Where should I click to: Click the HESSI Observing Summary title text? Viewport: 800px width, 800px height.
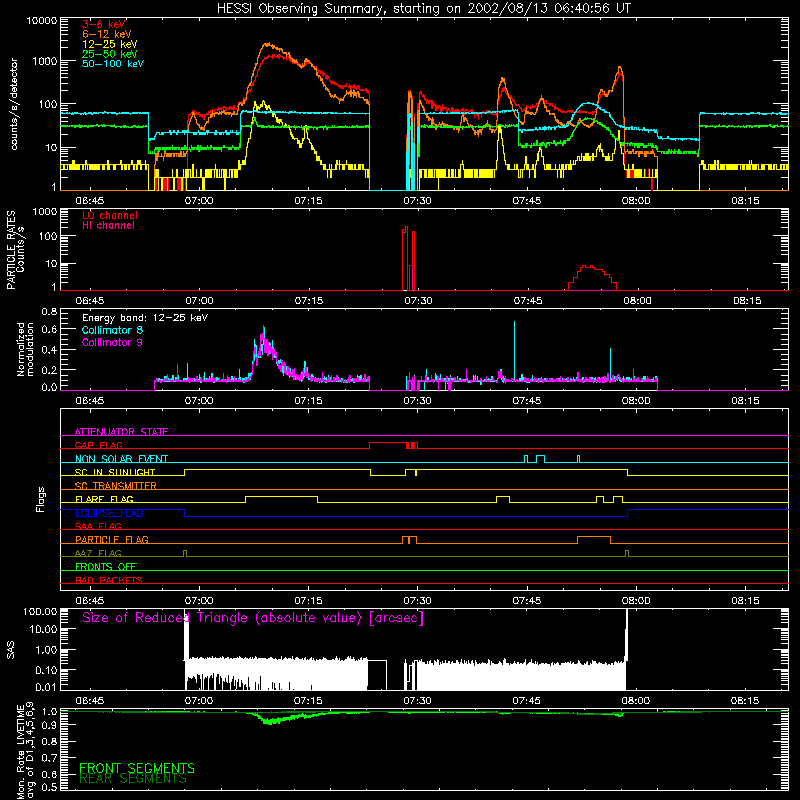[x=423, y=9]
